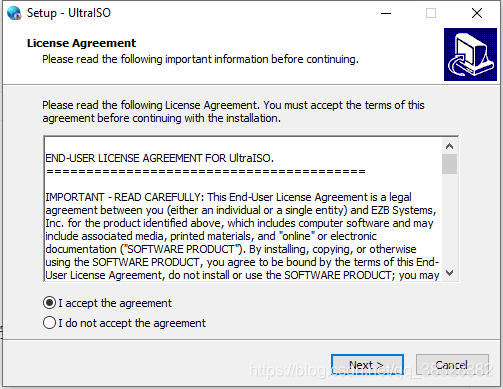503x389 pixels.
Task: Click the license scroll up arrow
Action: [x=449, y=146]
